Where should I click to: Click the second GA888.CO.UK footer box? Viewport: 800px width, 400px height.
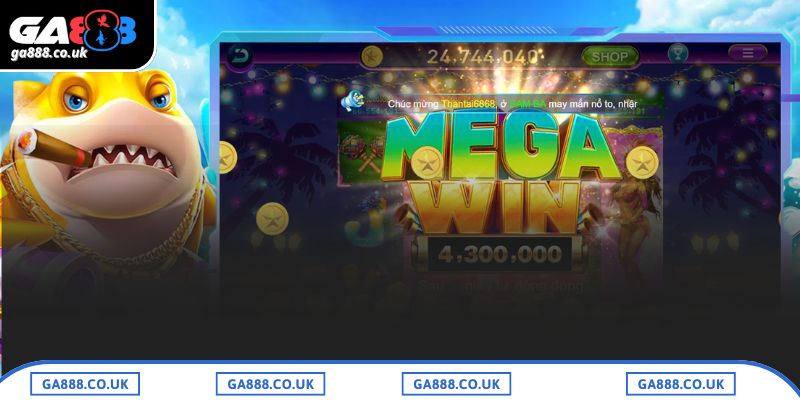coord(270,384)
